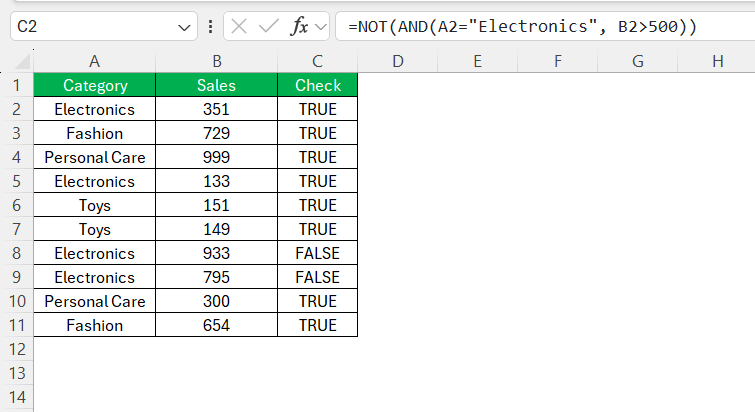This screenshot has width=755, height=412.
Task: Select row 14 header
Action: (17, 398)
